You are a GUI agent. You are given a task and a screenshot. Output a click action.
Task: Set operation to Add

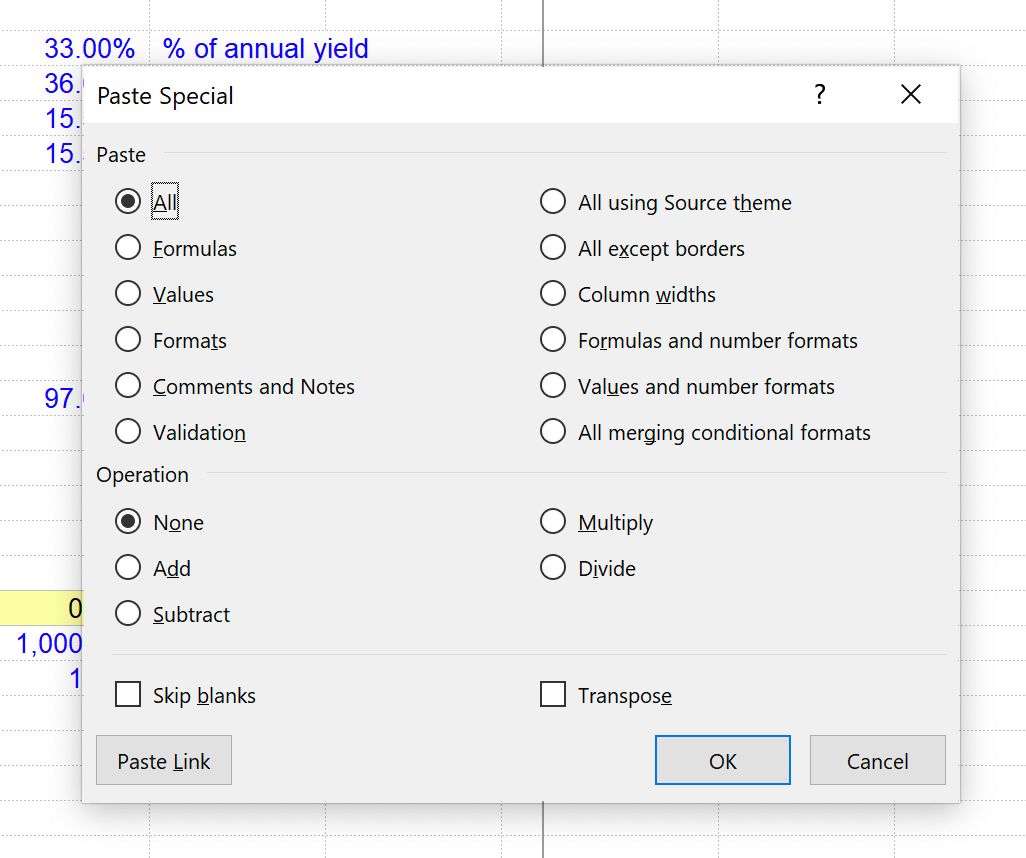click(x=128, y=568)
